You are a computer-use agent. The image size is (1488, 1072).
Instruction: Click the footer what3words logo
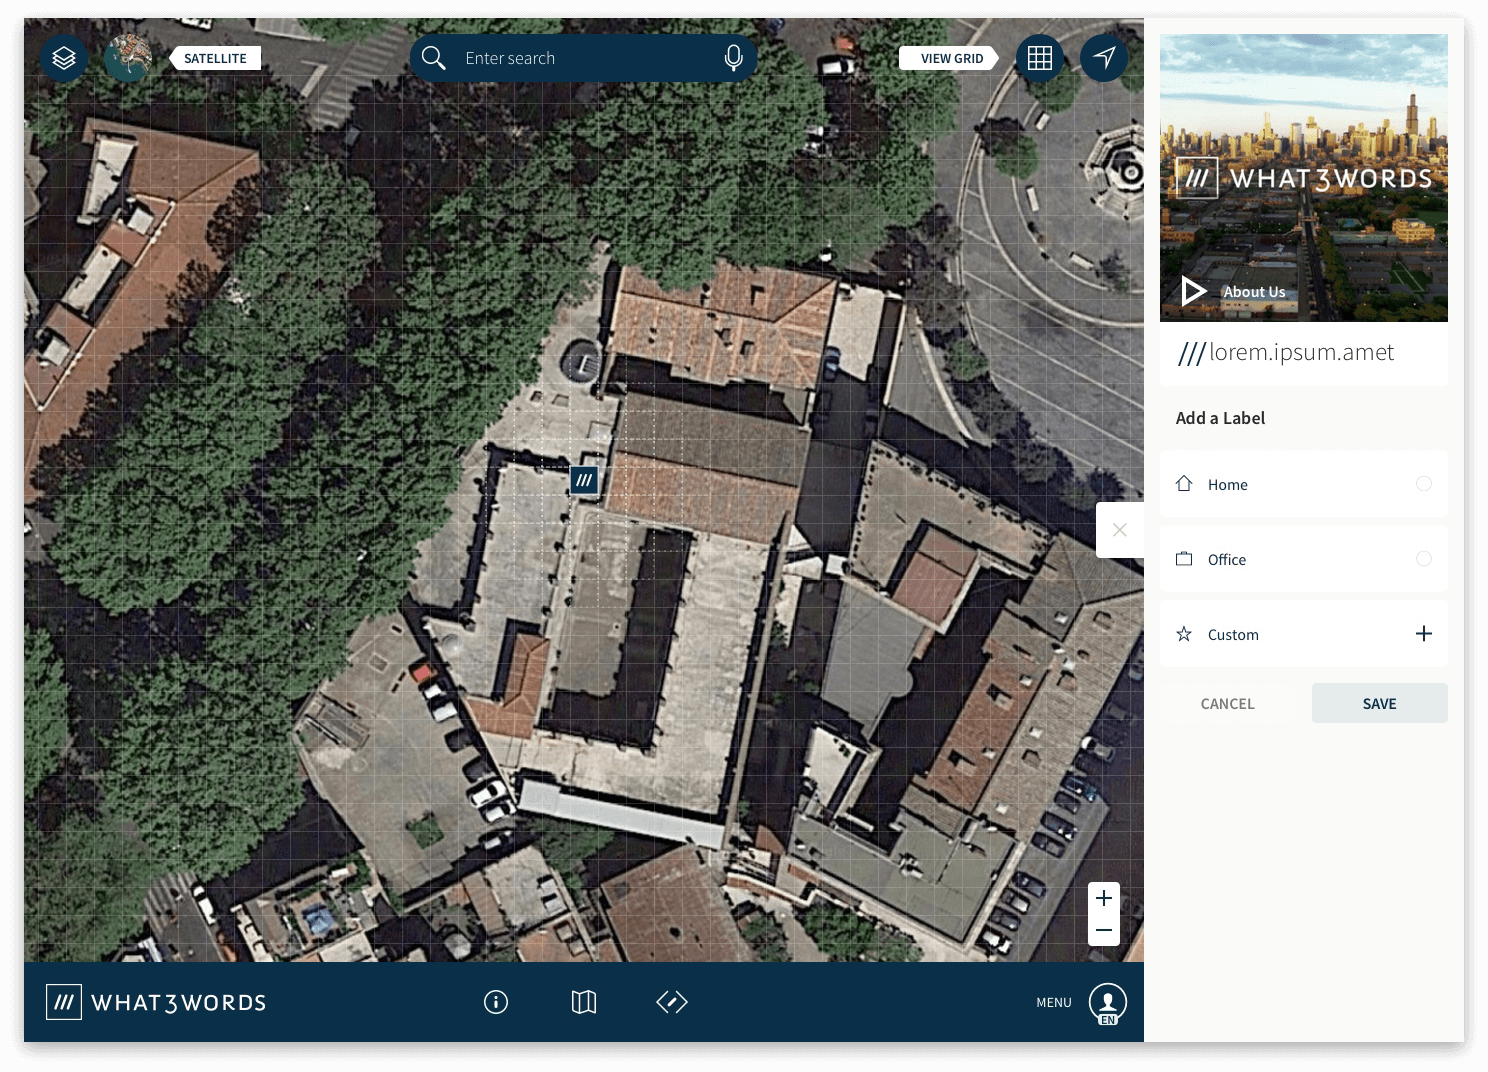[156, 1002]
